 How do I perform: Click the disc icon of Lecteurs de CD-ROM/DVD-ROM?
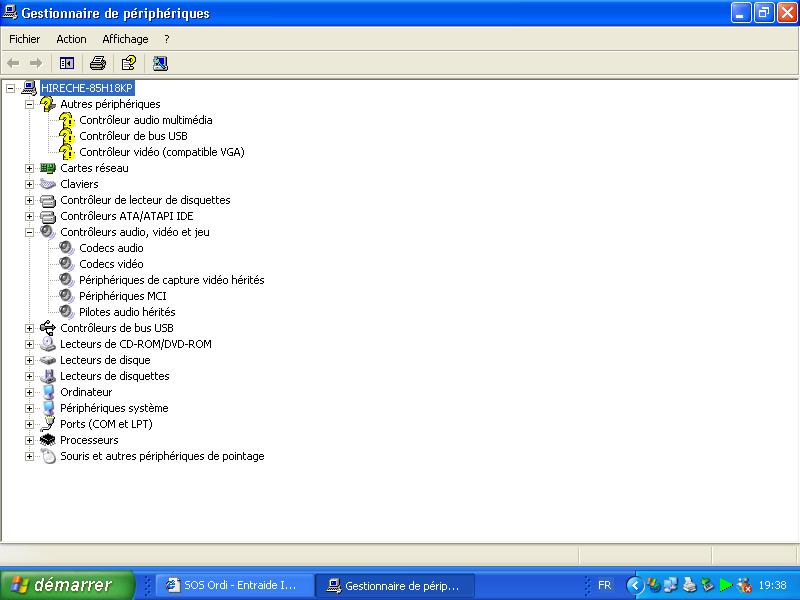point(48,344)
